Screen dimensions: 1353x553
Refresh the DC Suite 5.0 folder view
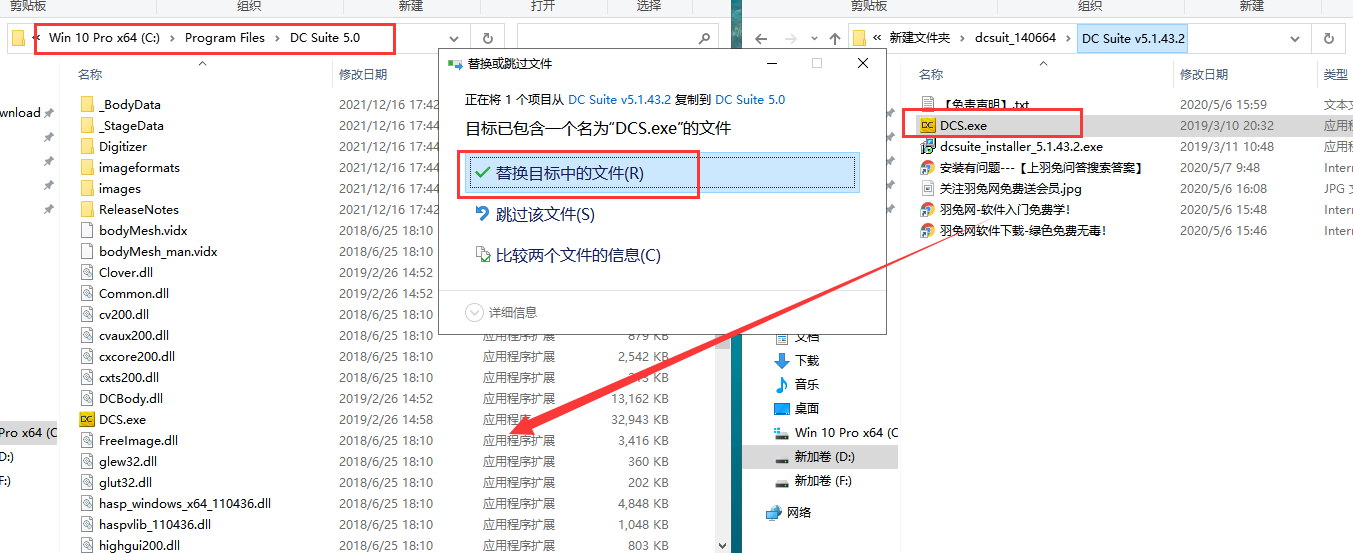click(487, 38)
